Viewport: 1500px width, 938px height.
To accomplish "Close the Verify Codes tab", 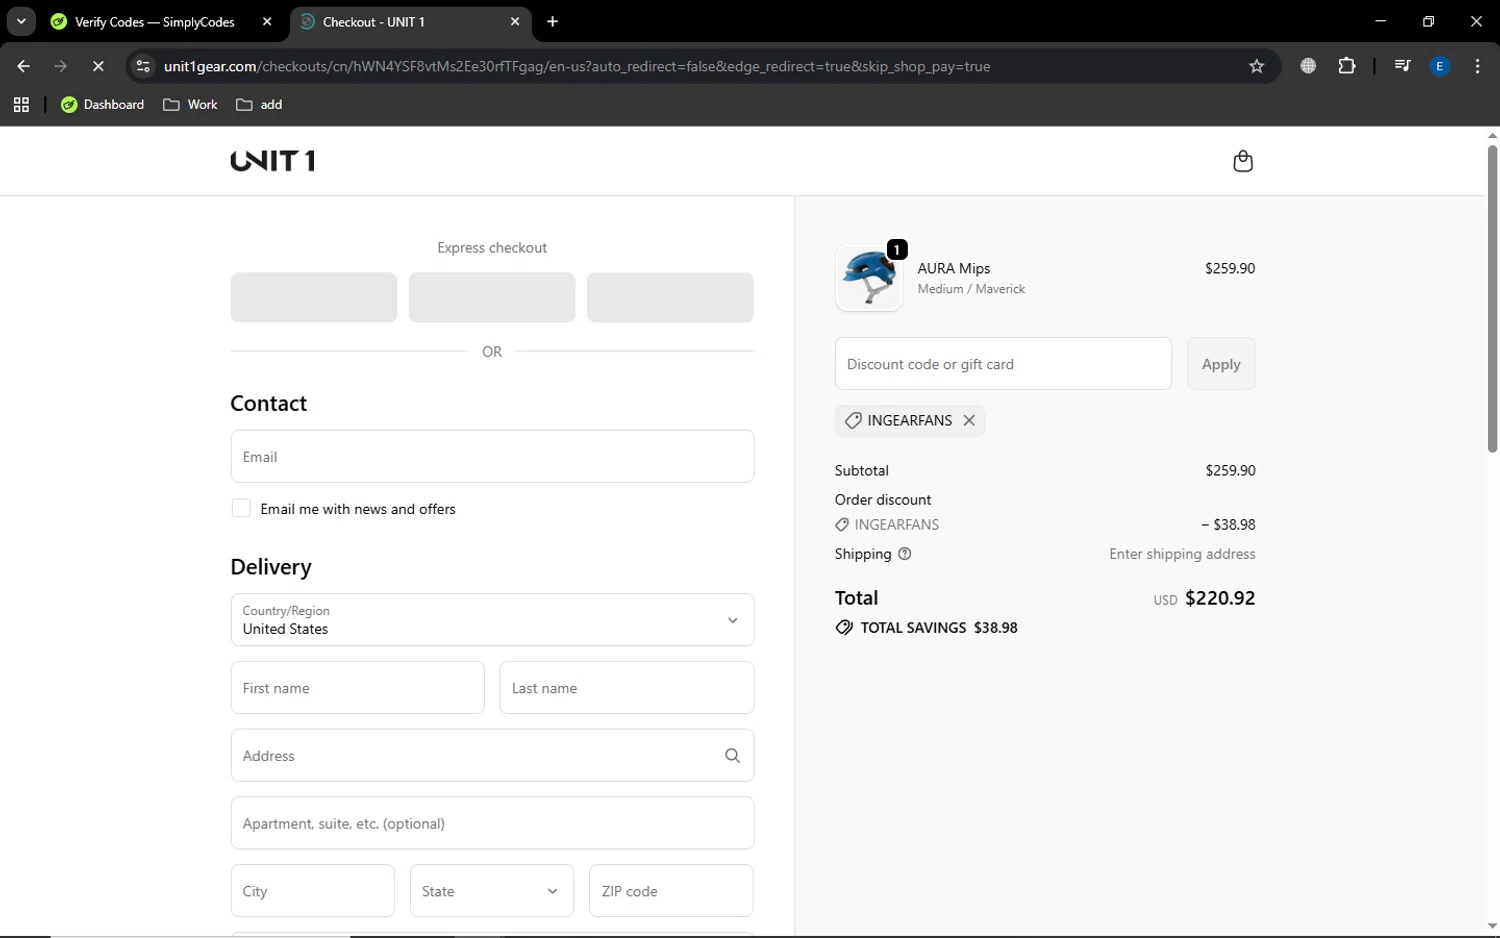I will [x=267, y=21].
